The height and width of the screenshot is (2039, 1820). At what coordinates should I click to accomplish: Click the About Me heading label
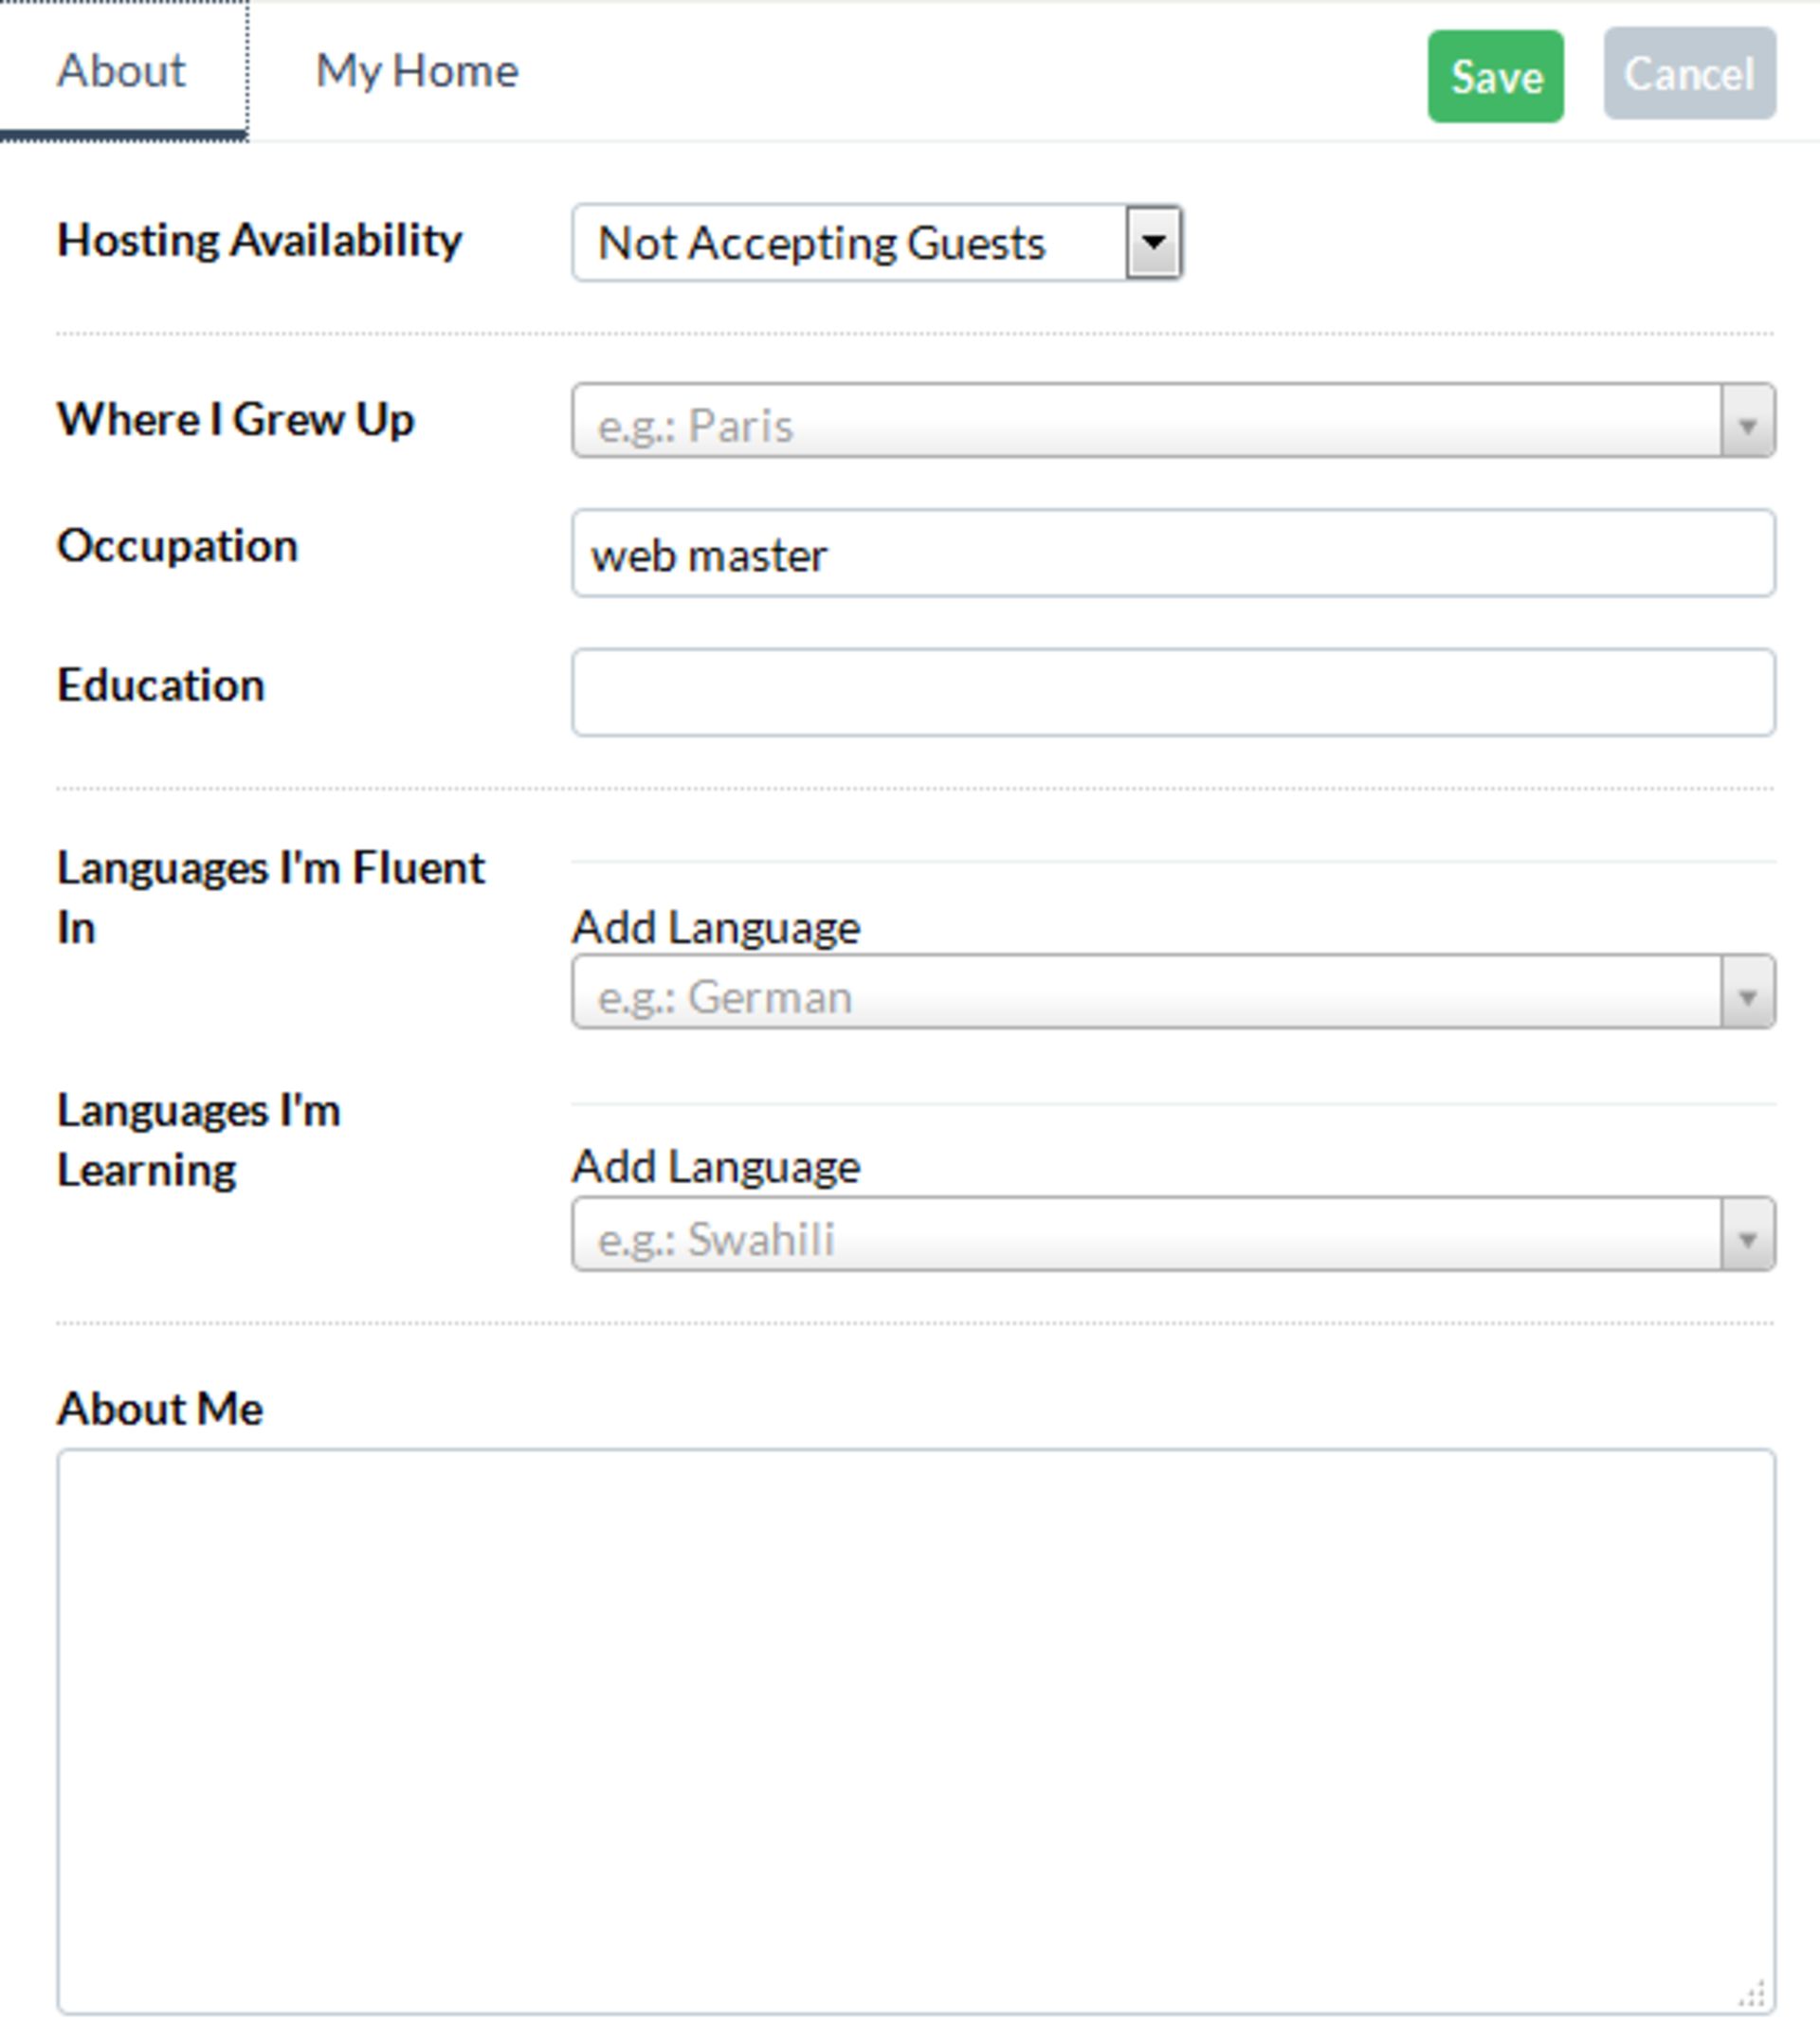(x=160, y=1409)
